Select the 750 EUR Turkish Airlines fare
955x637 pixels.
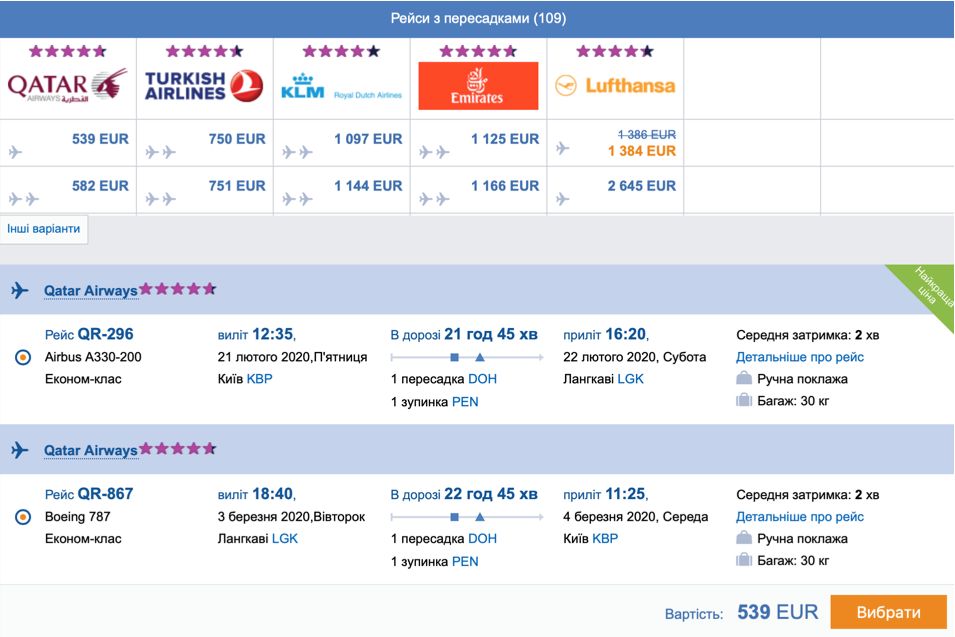tap(237, 139)
